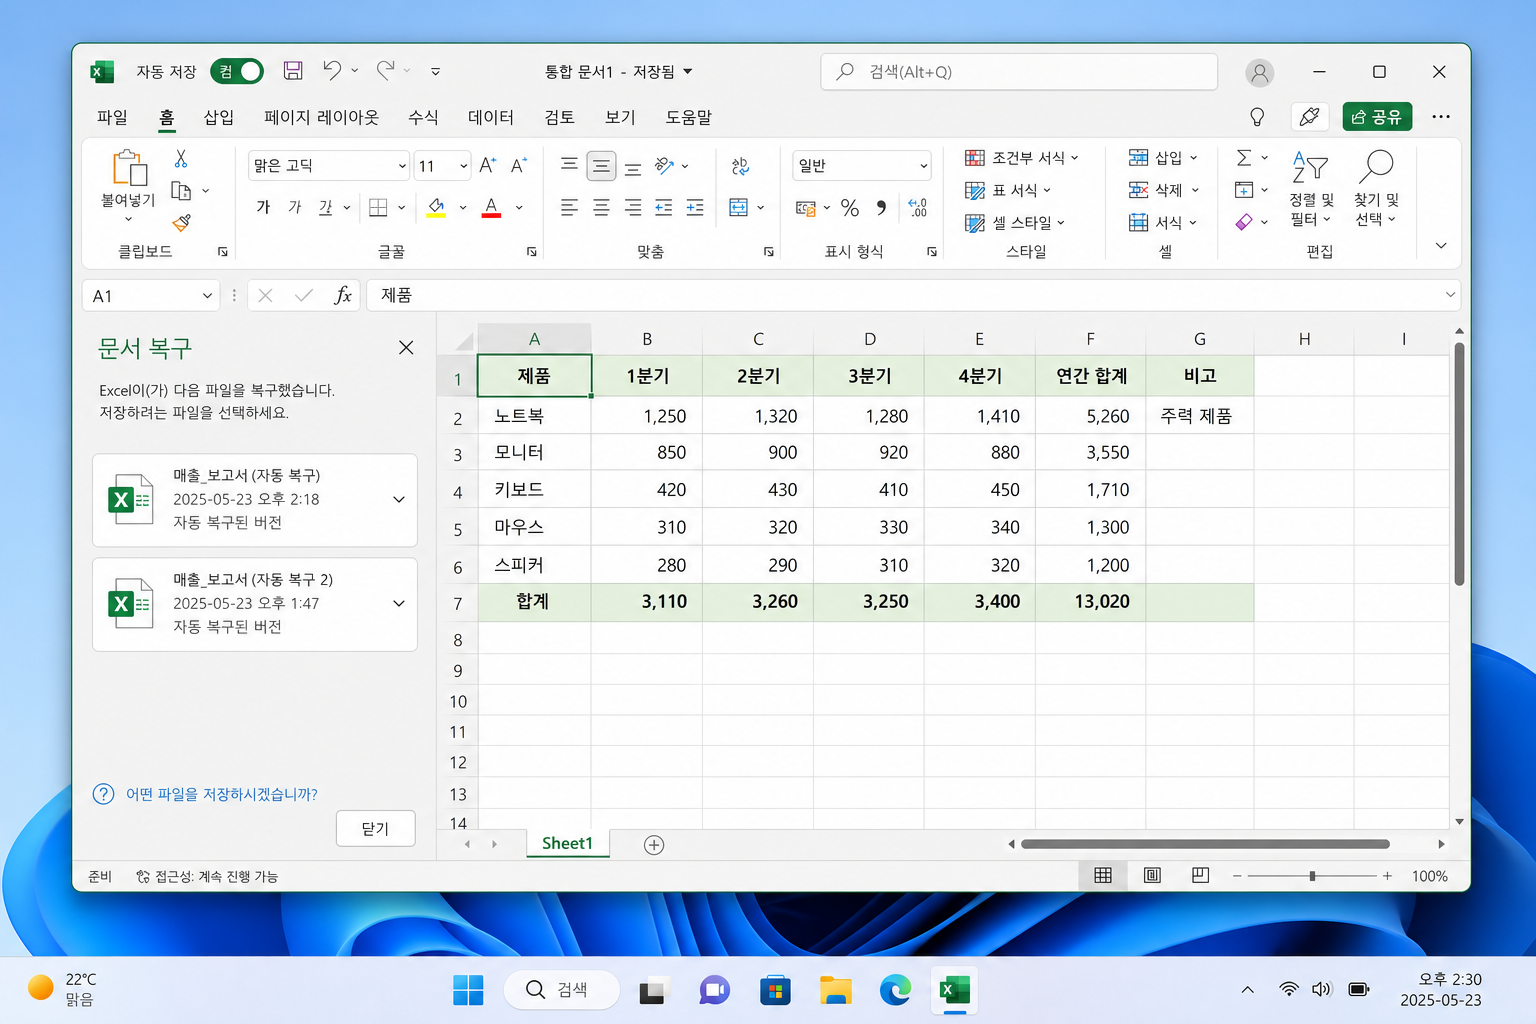Apply percent style to cells
This screenshot has height=1024, width=1536.
pos(850,207)
